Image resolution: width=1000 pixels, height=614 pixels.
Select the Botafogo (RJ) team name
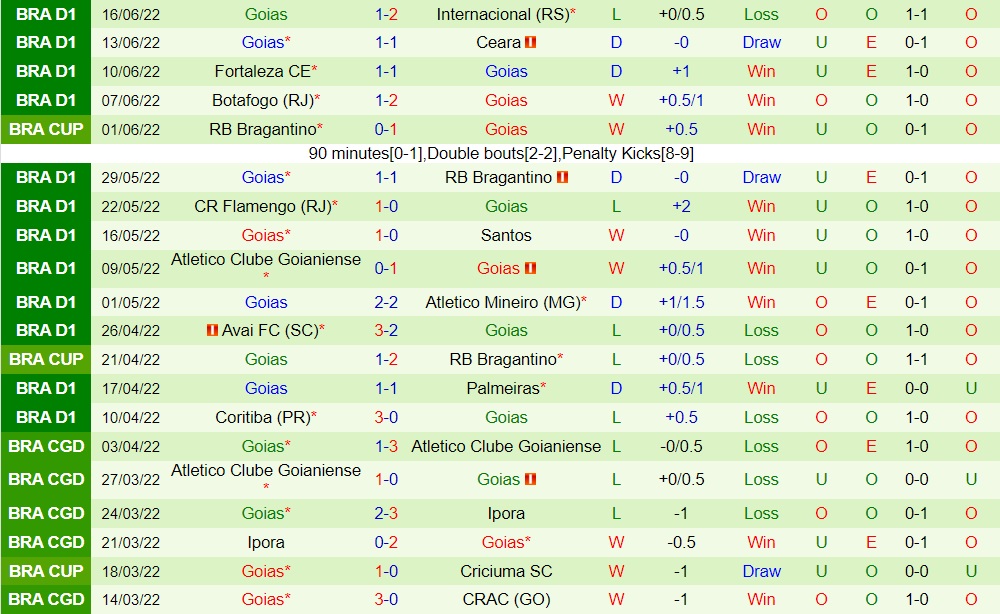(261, 100)
